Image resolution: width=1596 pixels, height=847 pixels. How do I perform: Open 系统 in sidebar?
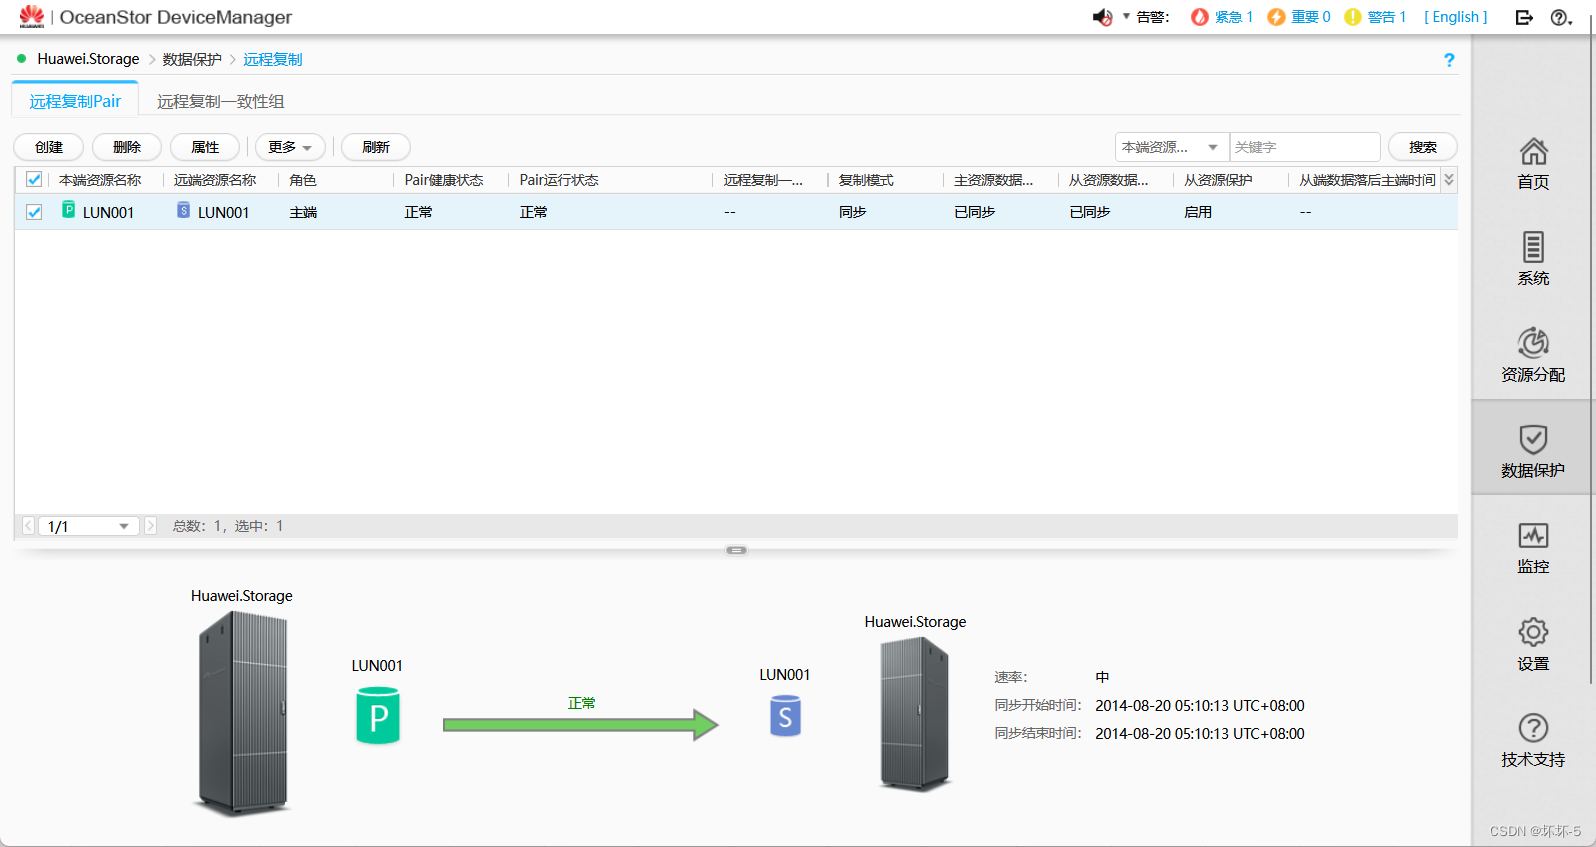point(1533,259)
